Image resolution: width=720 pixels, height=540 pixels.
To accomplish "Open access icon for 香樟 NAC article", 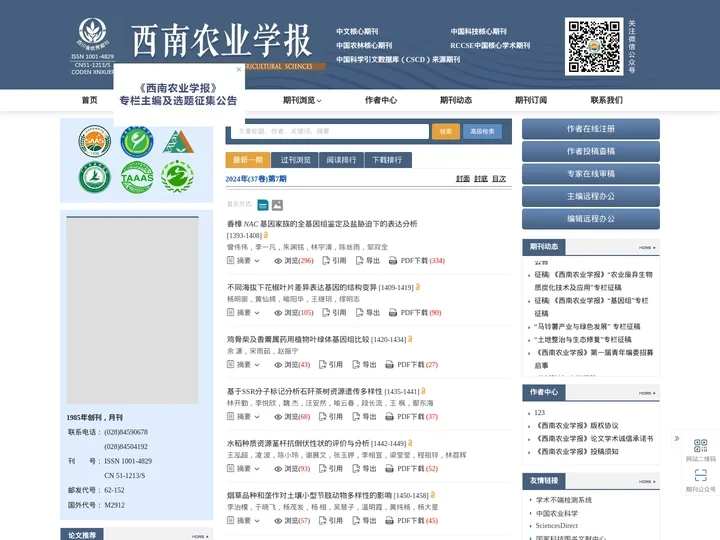I will 265,235.
